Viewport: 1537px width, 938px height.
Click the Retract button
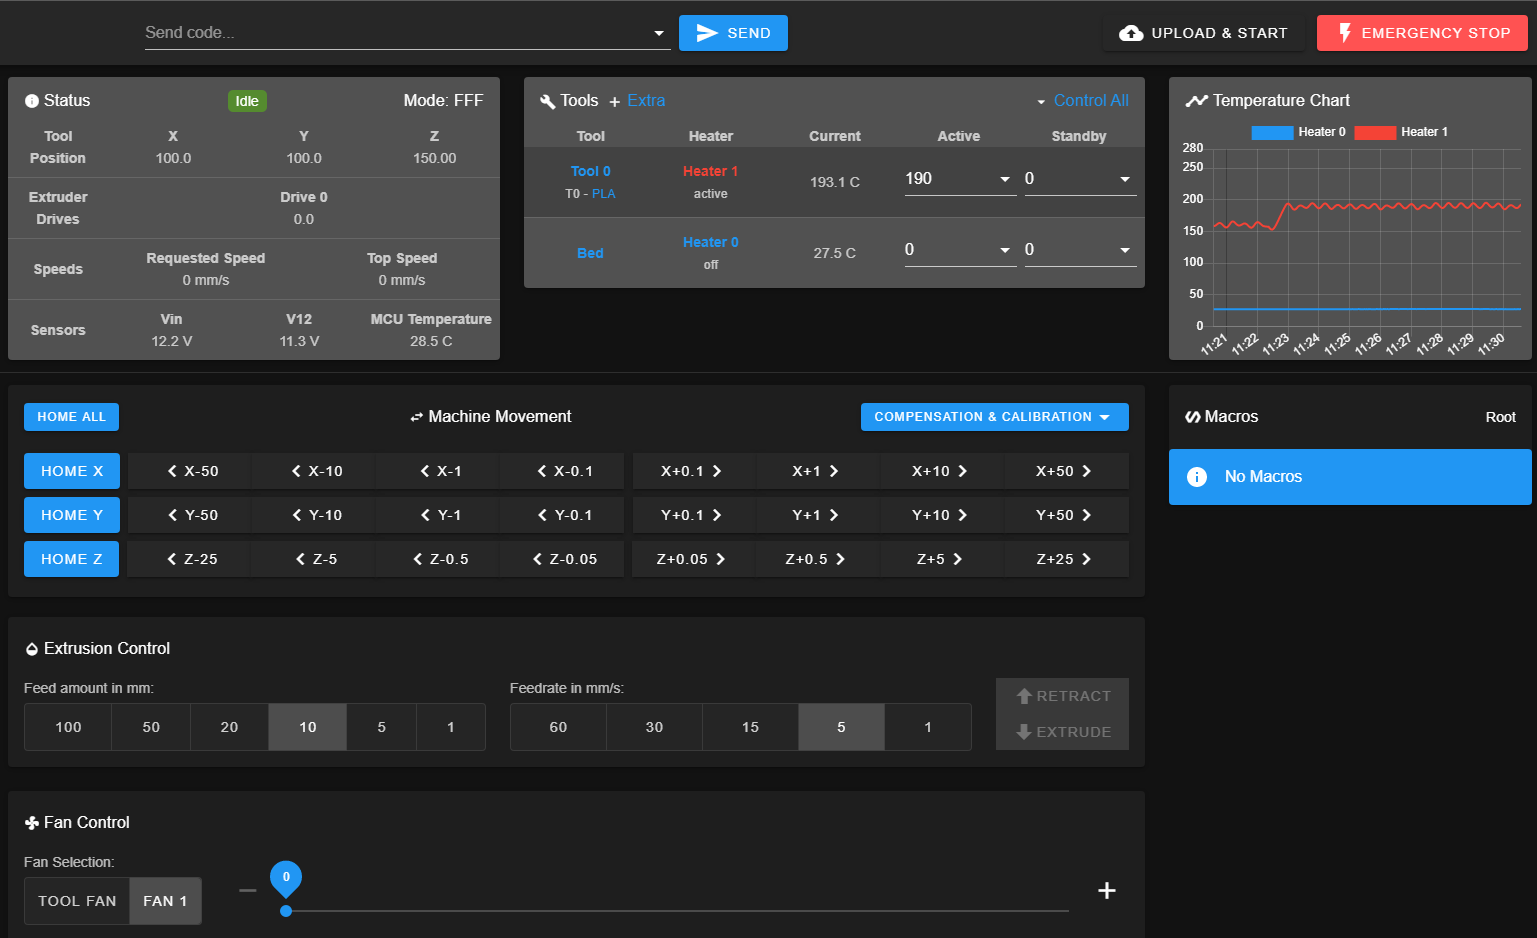coord(1063,696)
